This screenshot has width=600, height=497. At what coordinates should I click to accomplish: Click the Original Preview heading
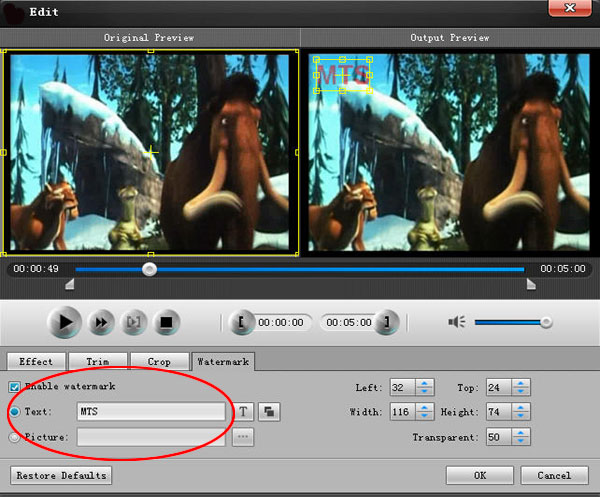tap(149, 37)
